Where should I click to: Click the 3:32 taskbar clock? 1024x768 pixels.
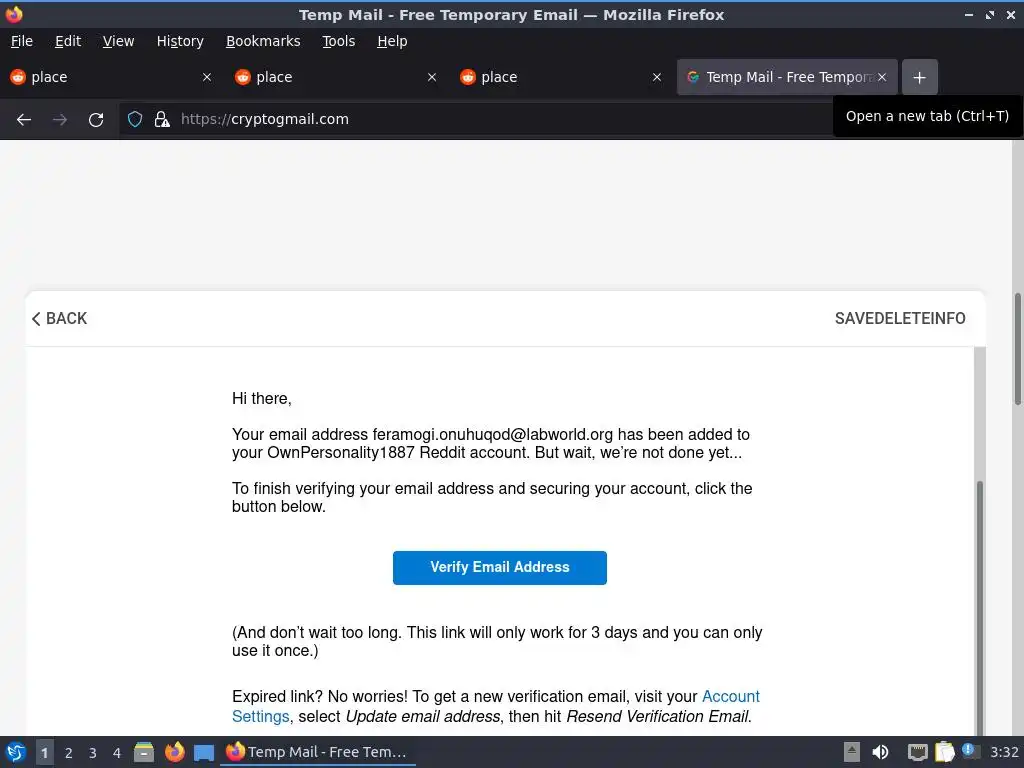pyautogui.click(x=1004, y=752)
